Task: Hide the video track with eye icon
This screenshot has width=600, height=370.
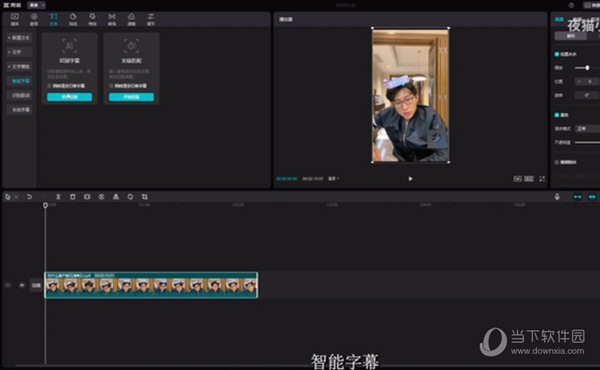Action: [x=22, y=285]
